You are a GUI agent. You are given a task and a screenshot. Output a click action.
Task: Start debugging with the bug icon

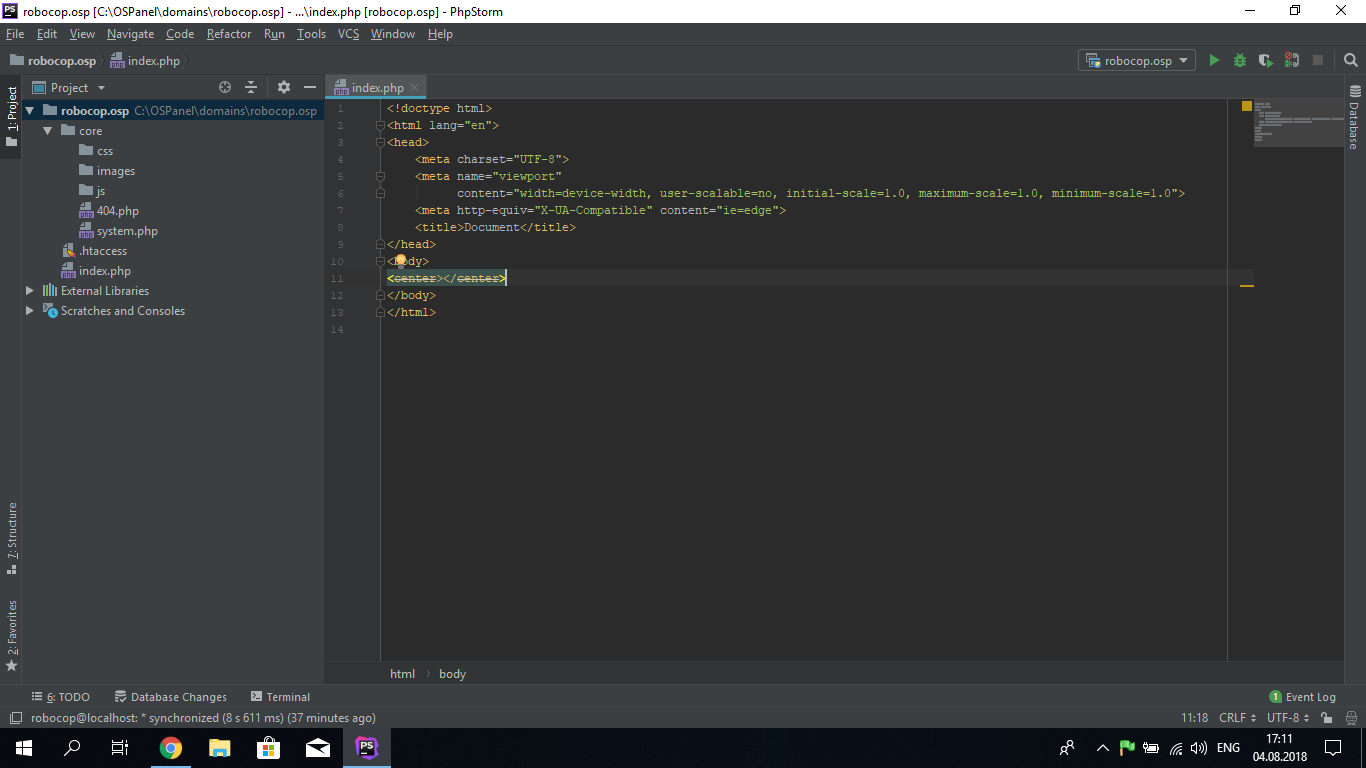(x=1240, y=61)
